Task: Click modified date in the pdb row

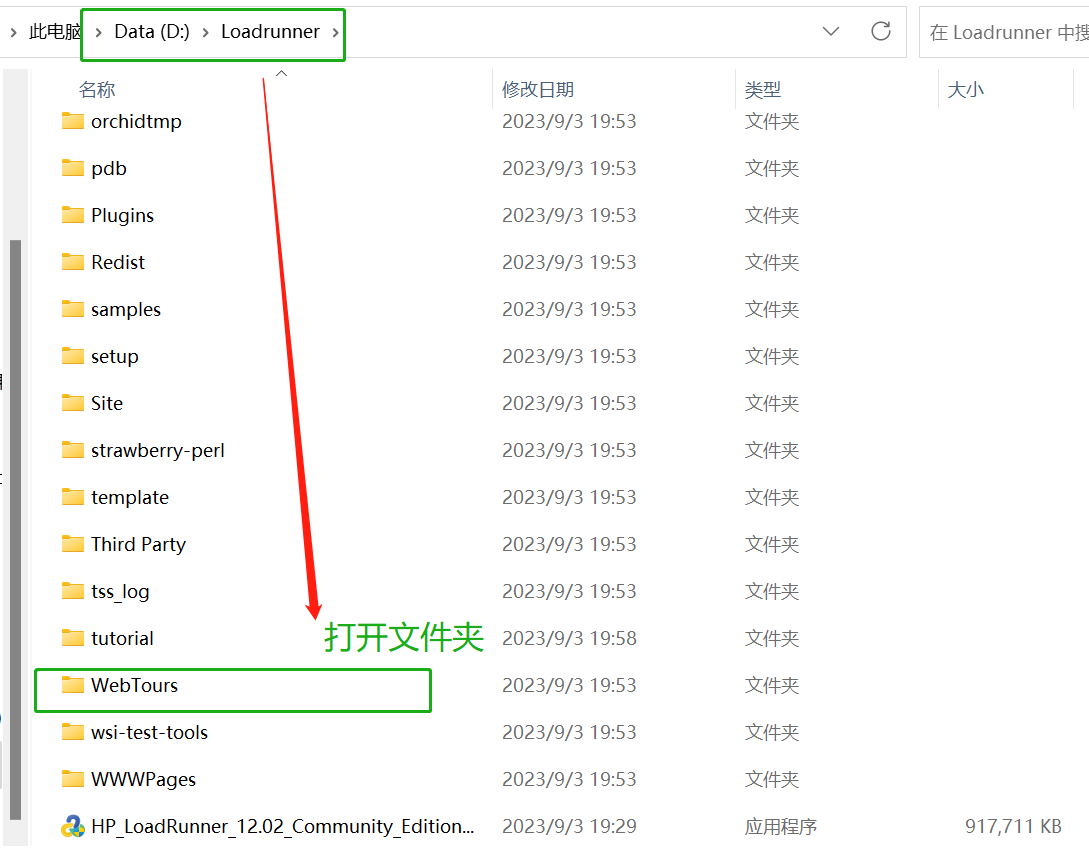Action: [569, 168]
